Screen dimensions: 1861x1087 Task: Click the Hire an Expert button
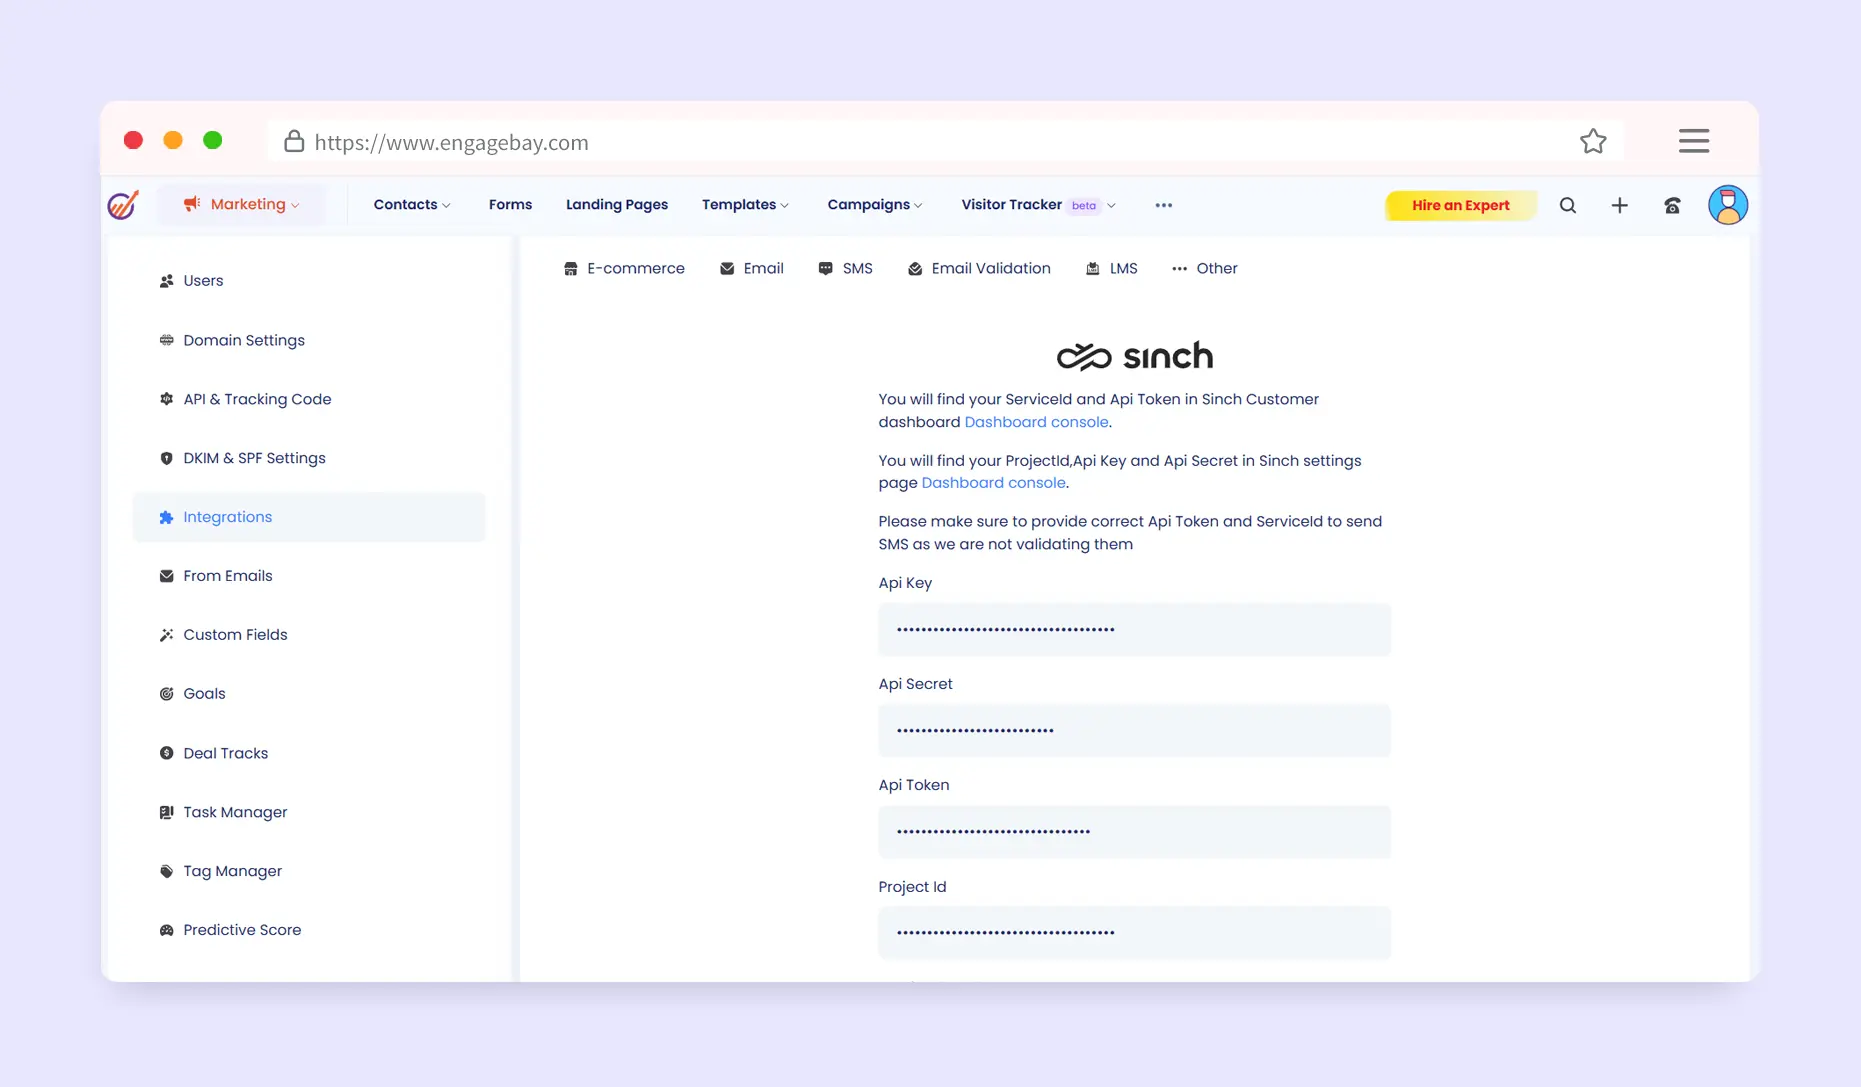[x=1460, y=205]
